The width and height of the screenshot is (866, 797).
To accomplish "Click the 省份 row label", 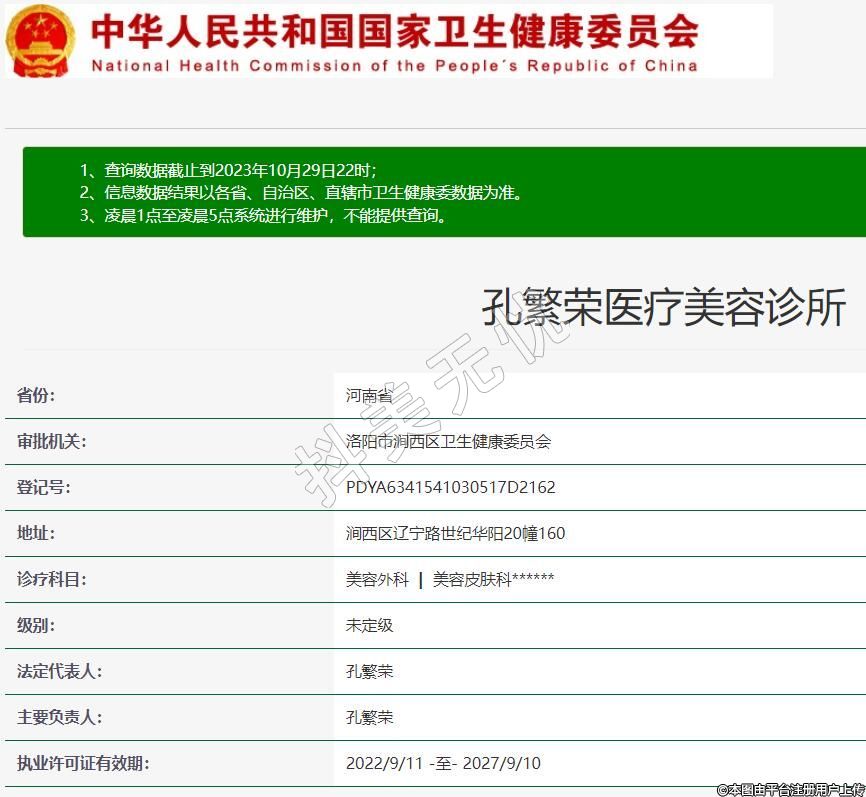I will (36, 395).
